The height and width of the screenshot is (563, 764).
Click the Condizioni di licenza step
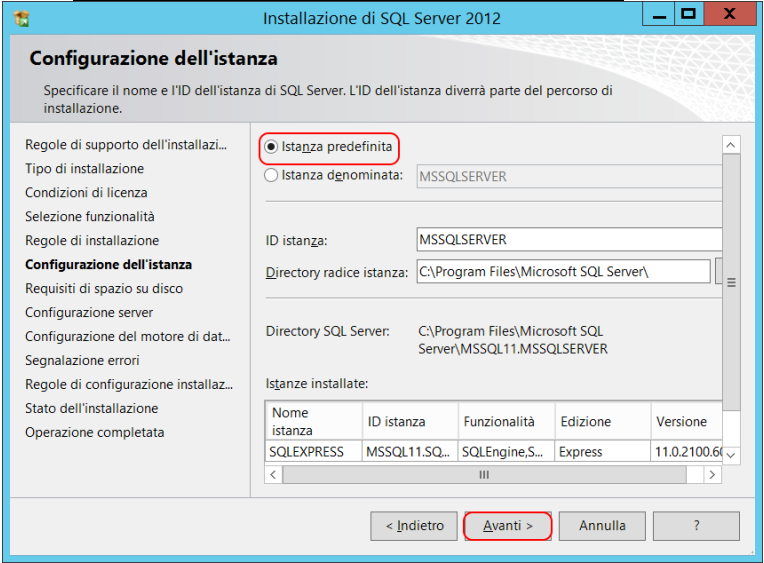(x=86, y=193)
